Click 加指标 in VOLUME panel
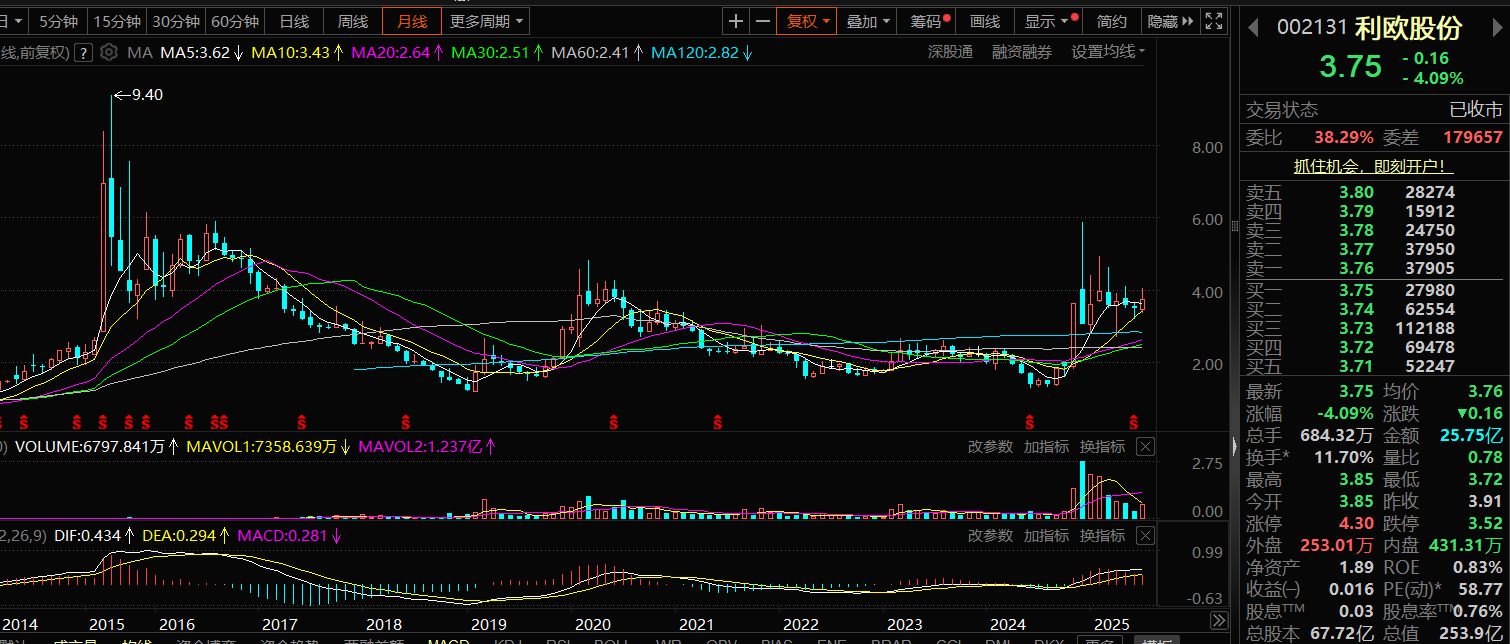 pos(1046,446)
